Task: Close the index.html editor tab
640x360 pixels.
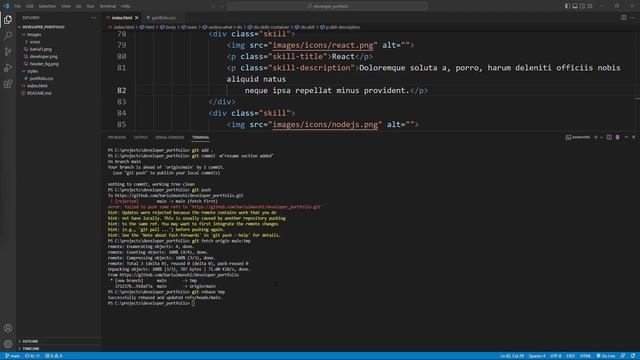Action: [x=137, y=18]
